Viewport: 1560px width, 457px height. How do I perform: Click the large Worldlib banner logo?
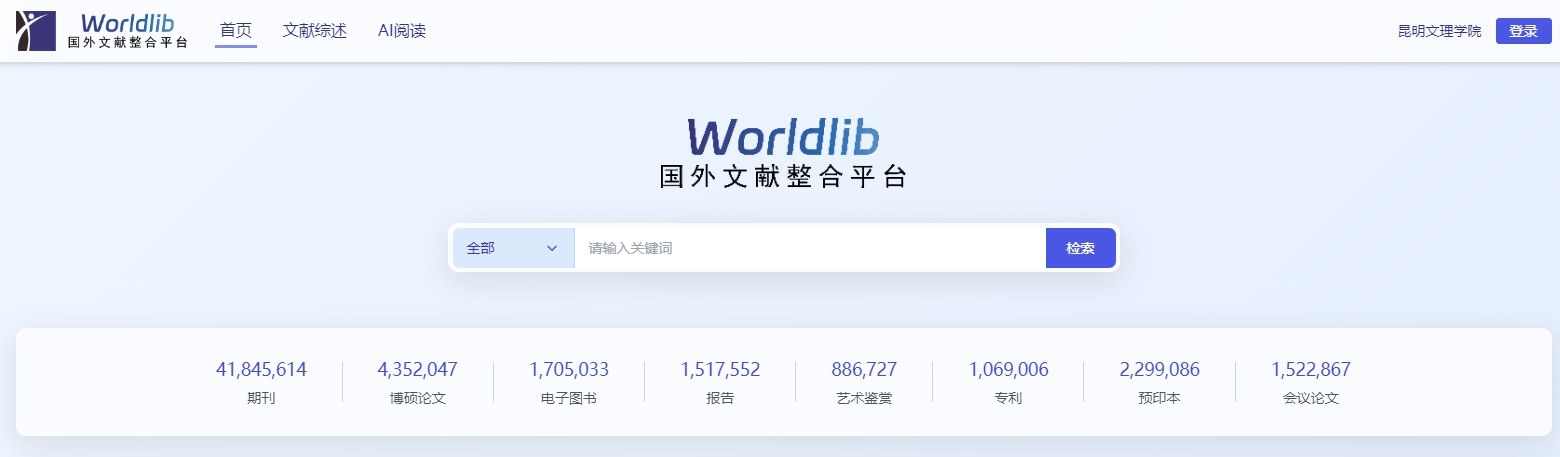coord(784,154)
